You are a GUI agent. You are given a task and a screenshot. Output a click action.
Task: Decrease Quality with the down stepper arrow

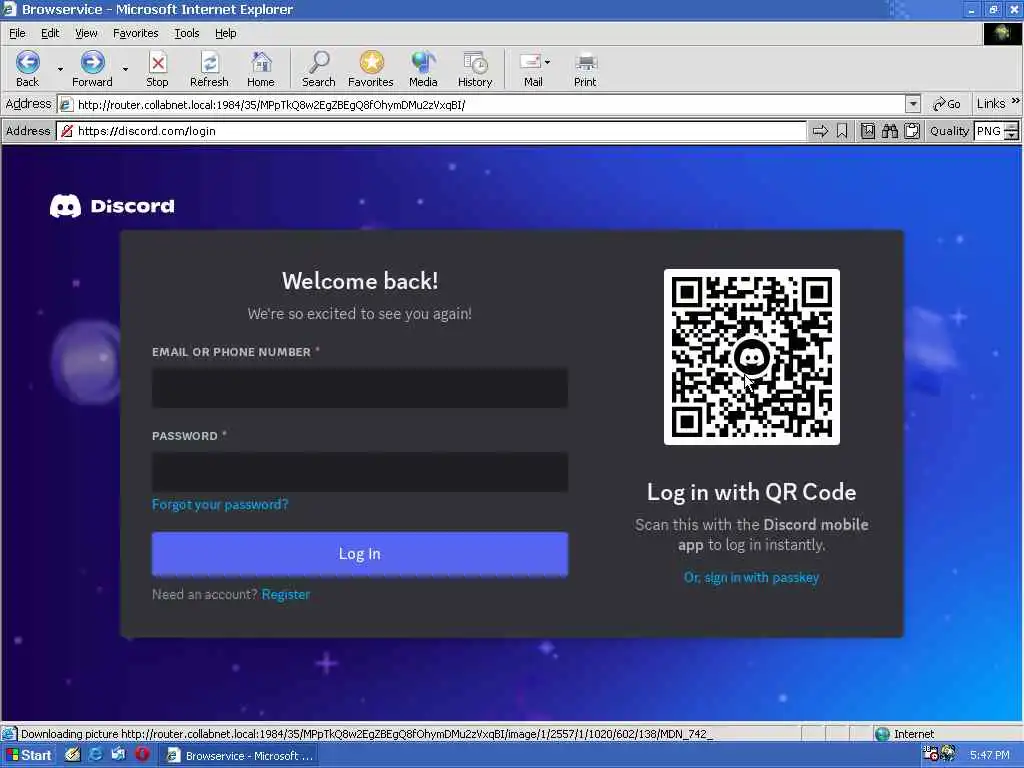1012,136
